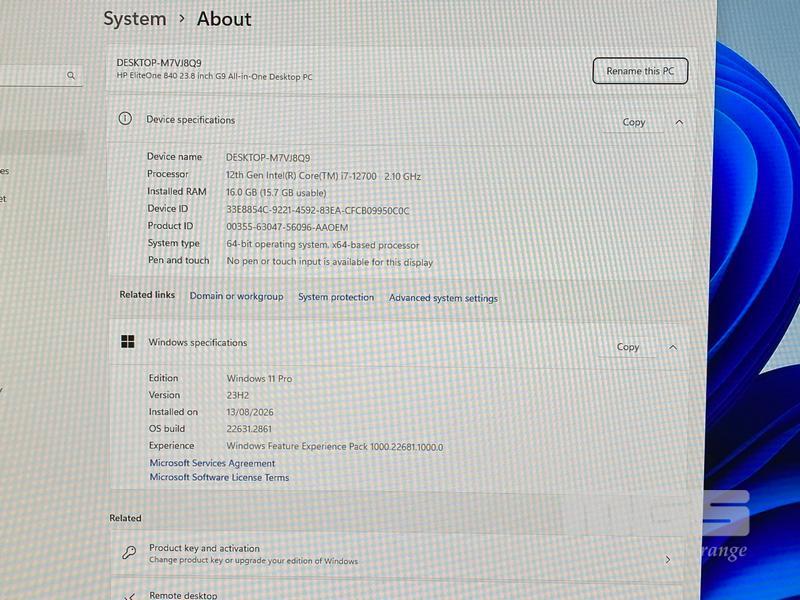Image resolution: width=800 pixels, height=600 pixels.
Task: Select device name value DESKTOP-M7VJ8Q9 in specifications
Action: click(268, 158)
